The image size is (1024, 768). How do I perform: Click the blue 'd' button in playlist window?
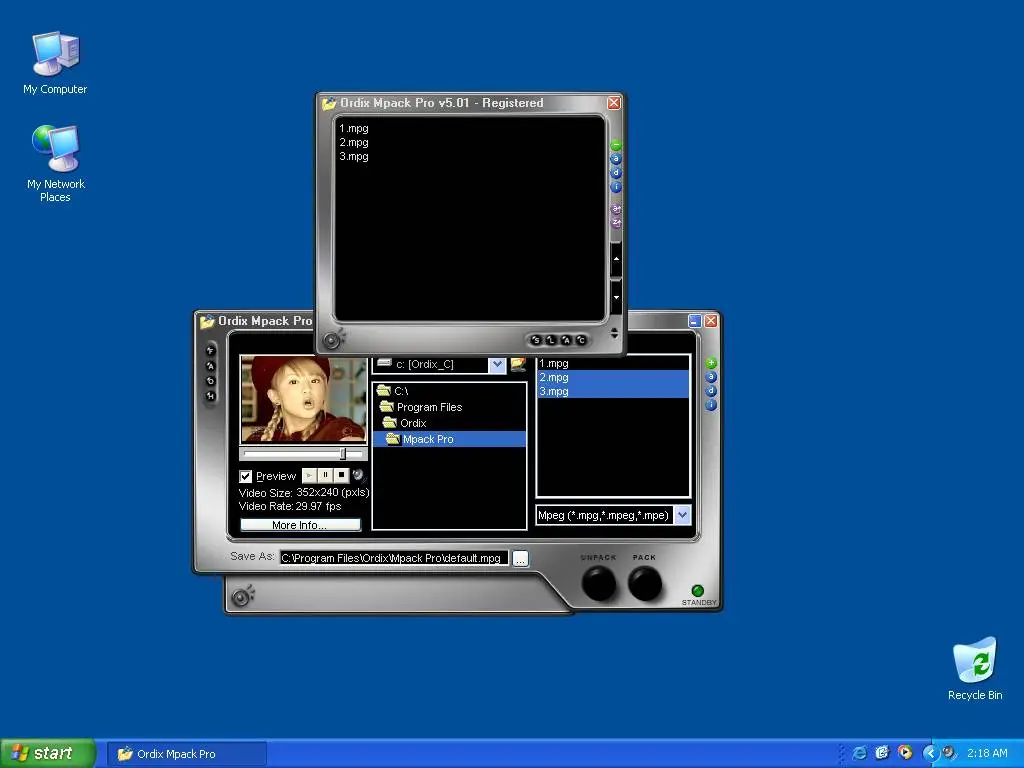click(x=615, y=173)
